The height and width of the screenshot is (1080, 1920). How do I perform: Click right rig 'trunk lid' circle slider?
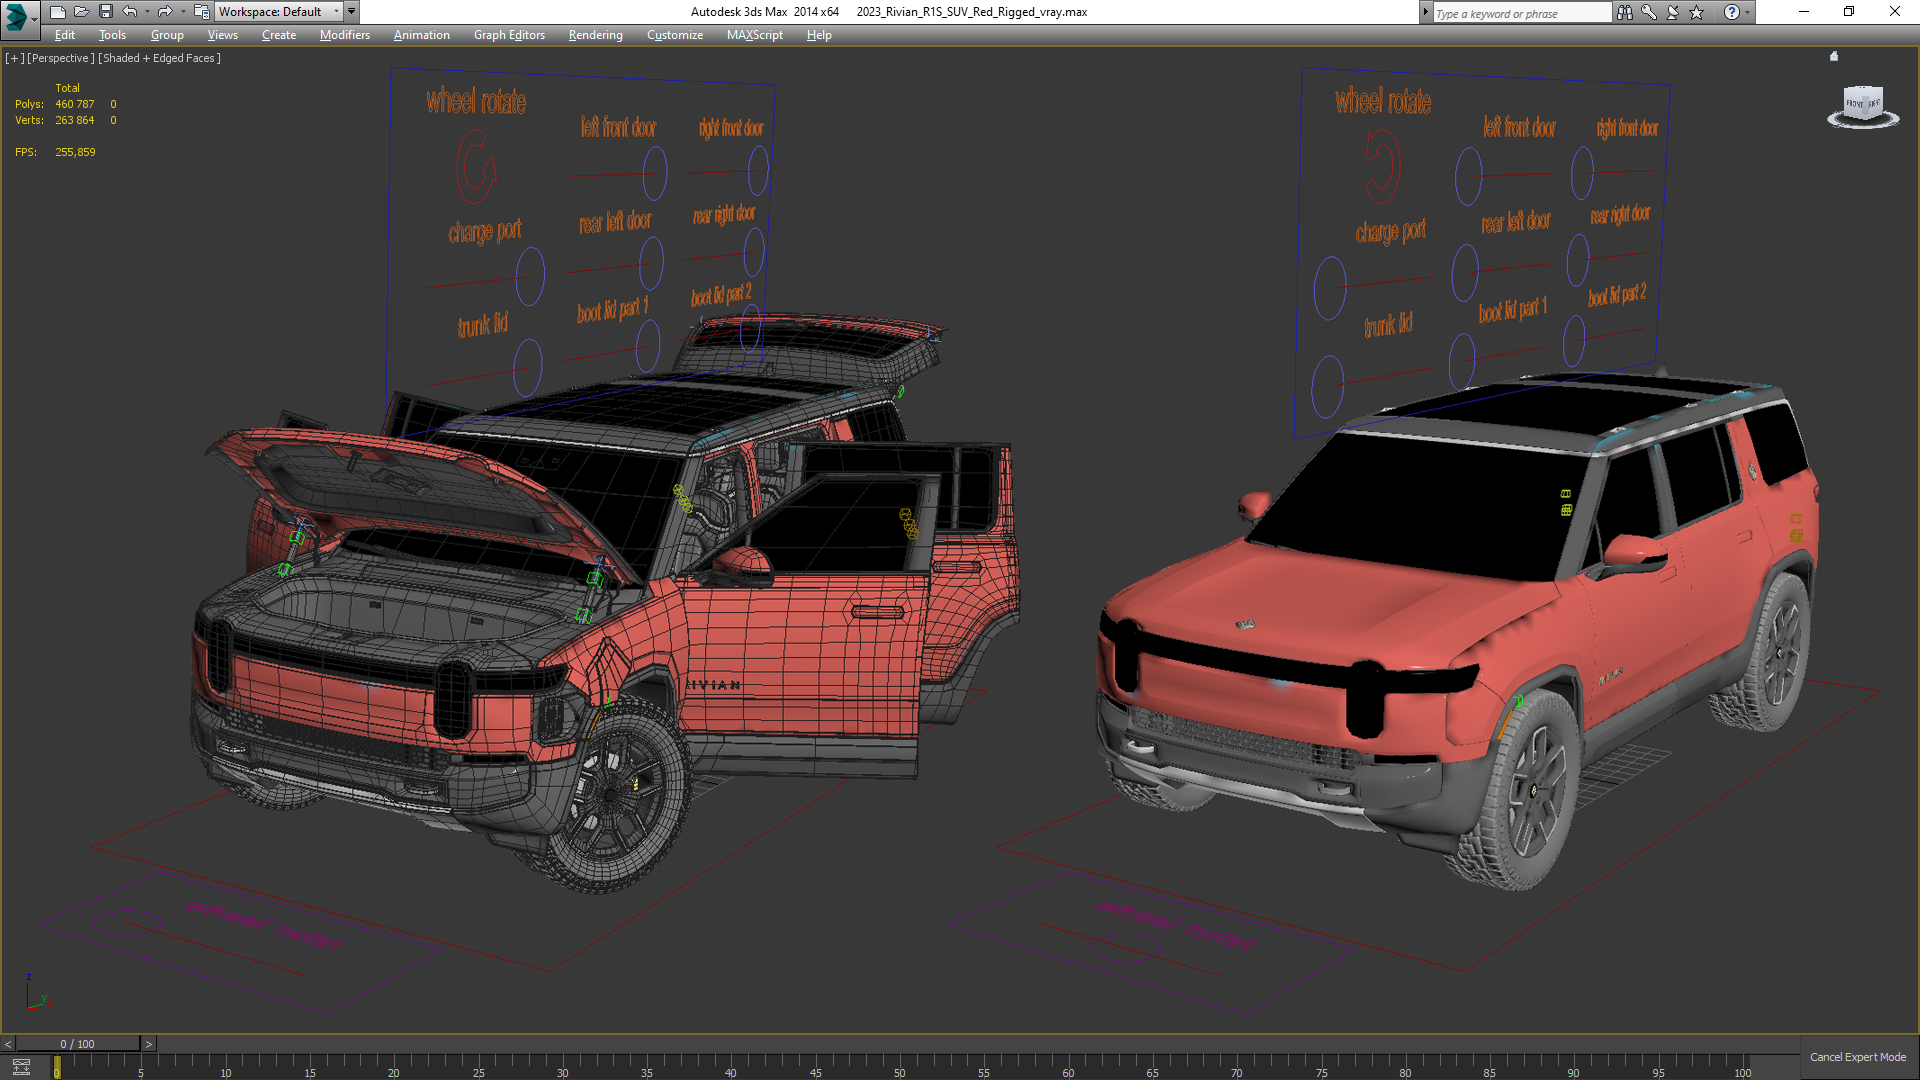[x=1327, y=387]
